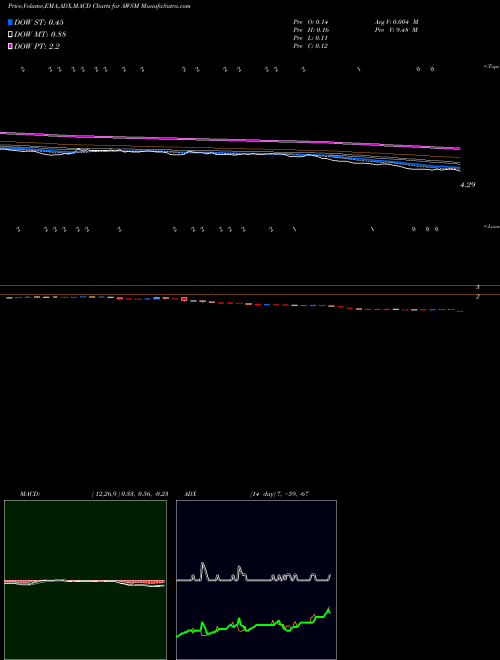500x660 pixels.
Task: Select the 'DOW MT: 0.88' legend label
Action: click(40, 35)
